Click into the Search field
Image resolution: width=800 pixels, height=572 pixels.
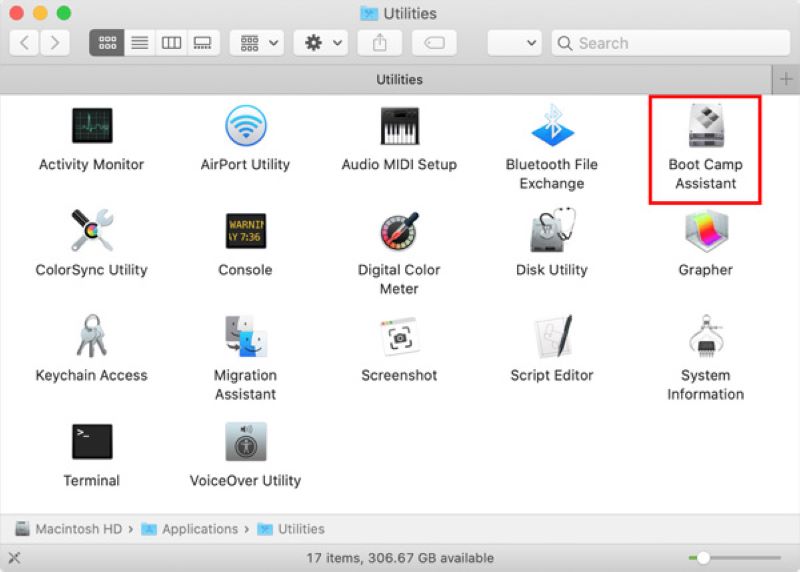(x=670, y=42)
